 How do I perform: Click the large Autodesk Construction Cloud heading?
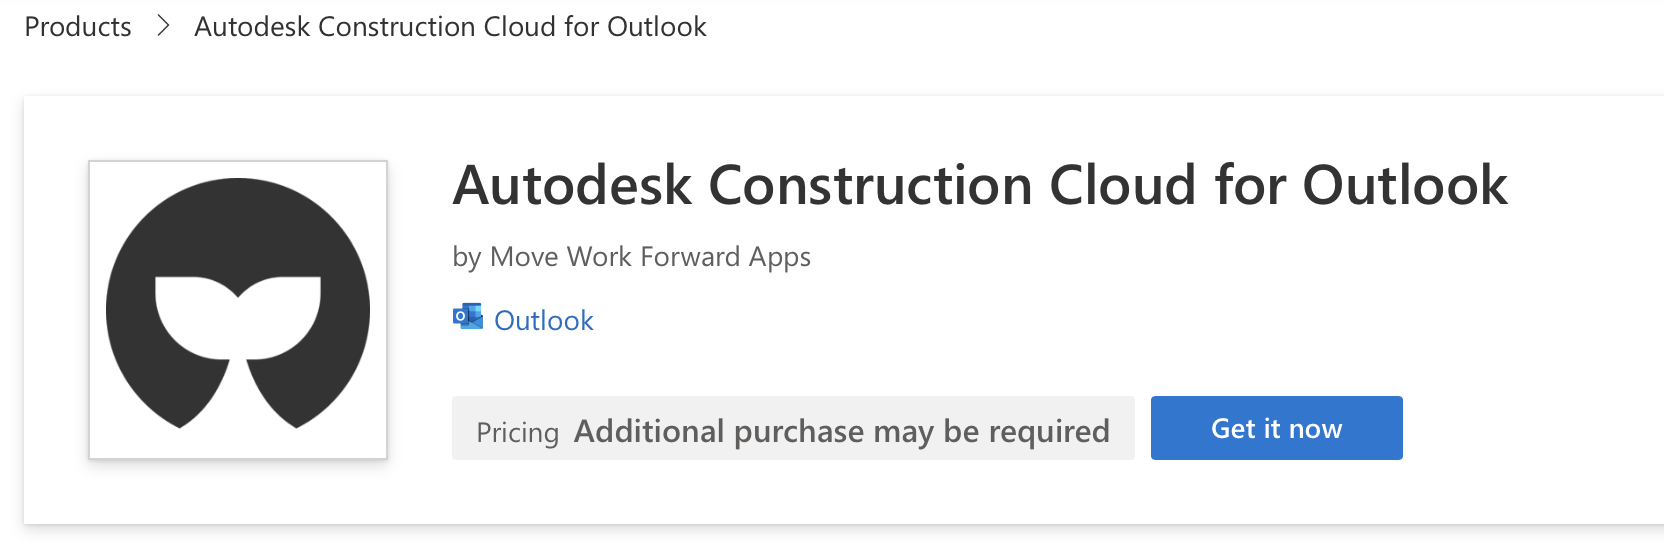(980, 186)
